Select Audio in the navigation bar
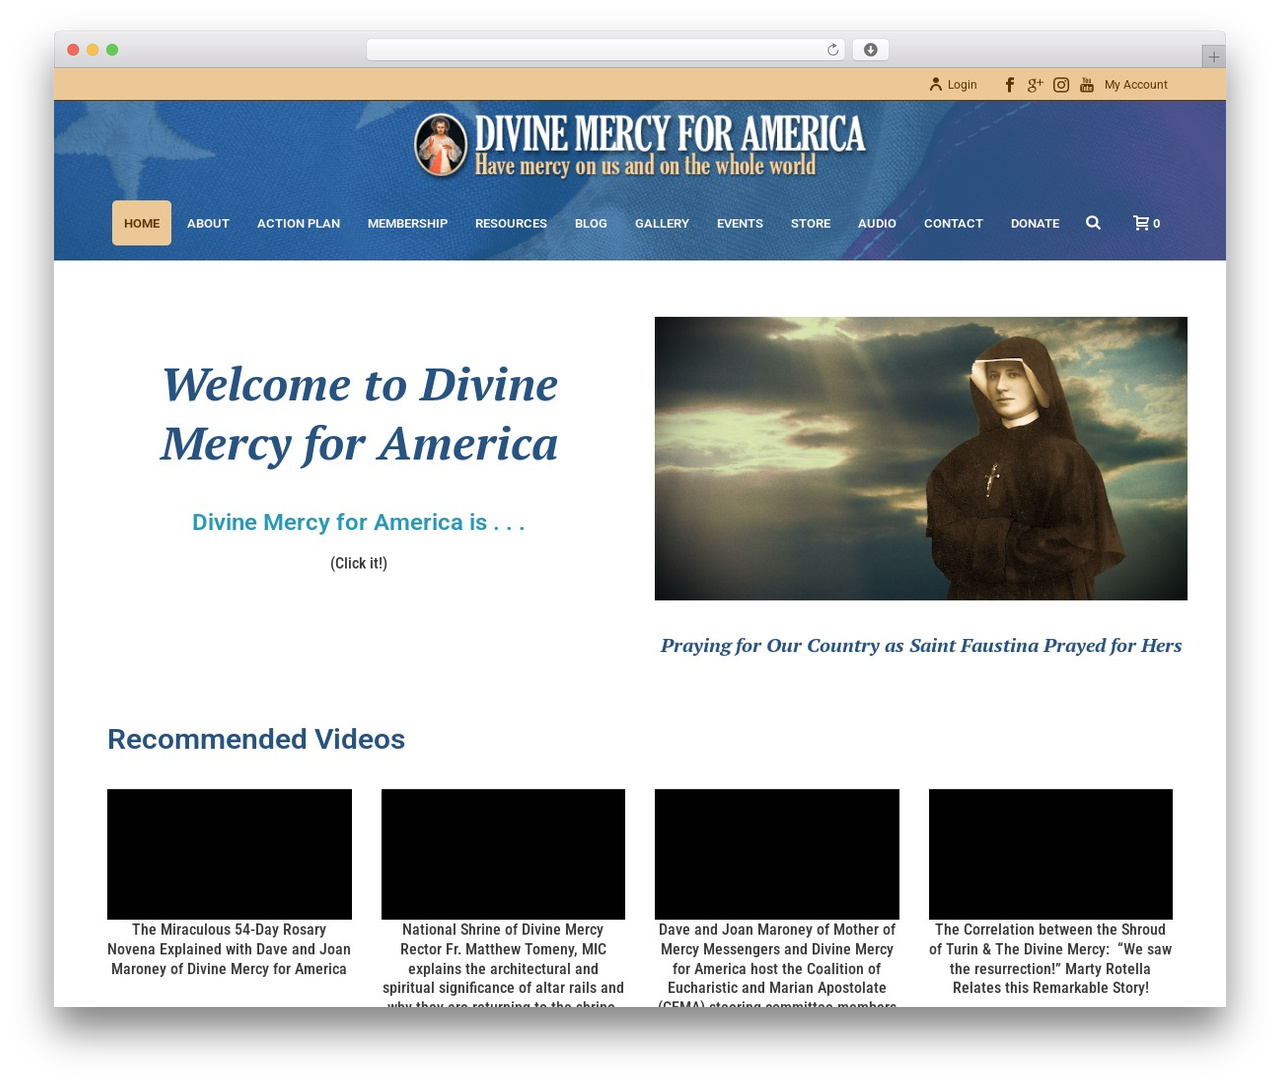The width and height of the screenshot is (1280, 1084). coord(877,223)
